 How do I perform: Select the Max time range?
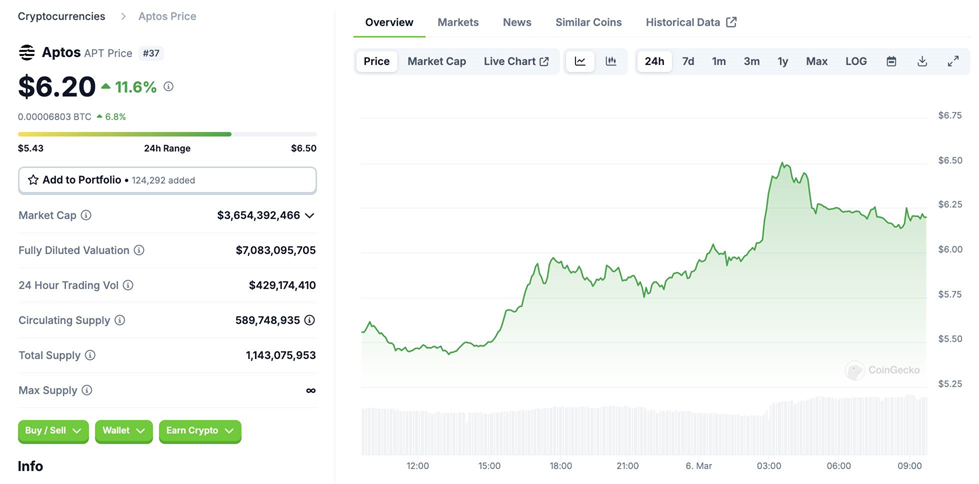click(817, 61)
